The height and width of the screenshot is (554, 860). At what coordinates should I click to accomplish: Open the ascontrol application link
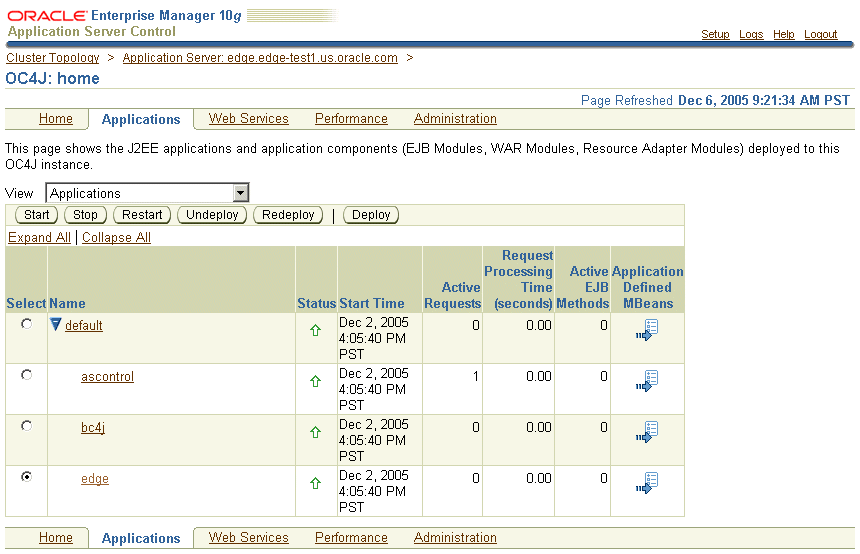pyautogui.click(x=107, y=377)
